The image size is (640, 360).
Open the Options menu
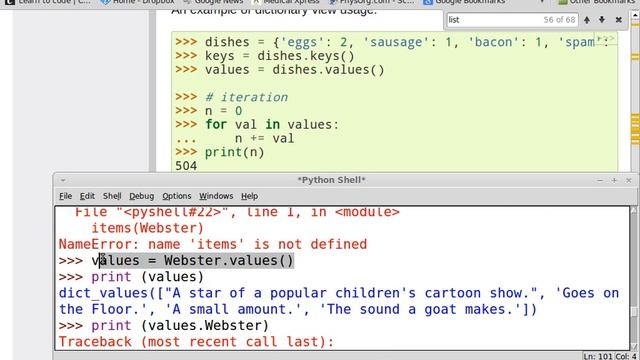pyautogui.click(x=176, y=196)
